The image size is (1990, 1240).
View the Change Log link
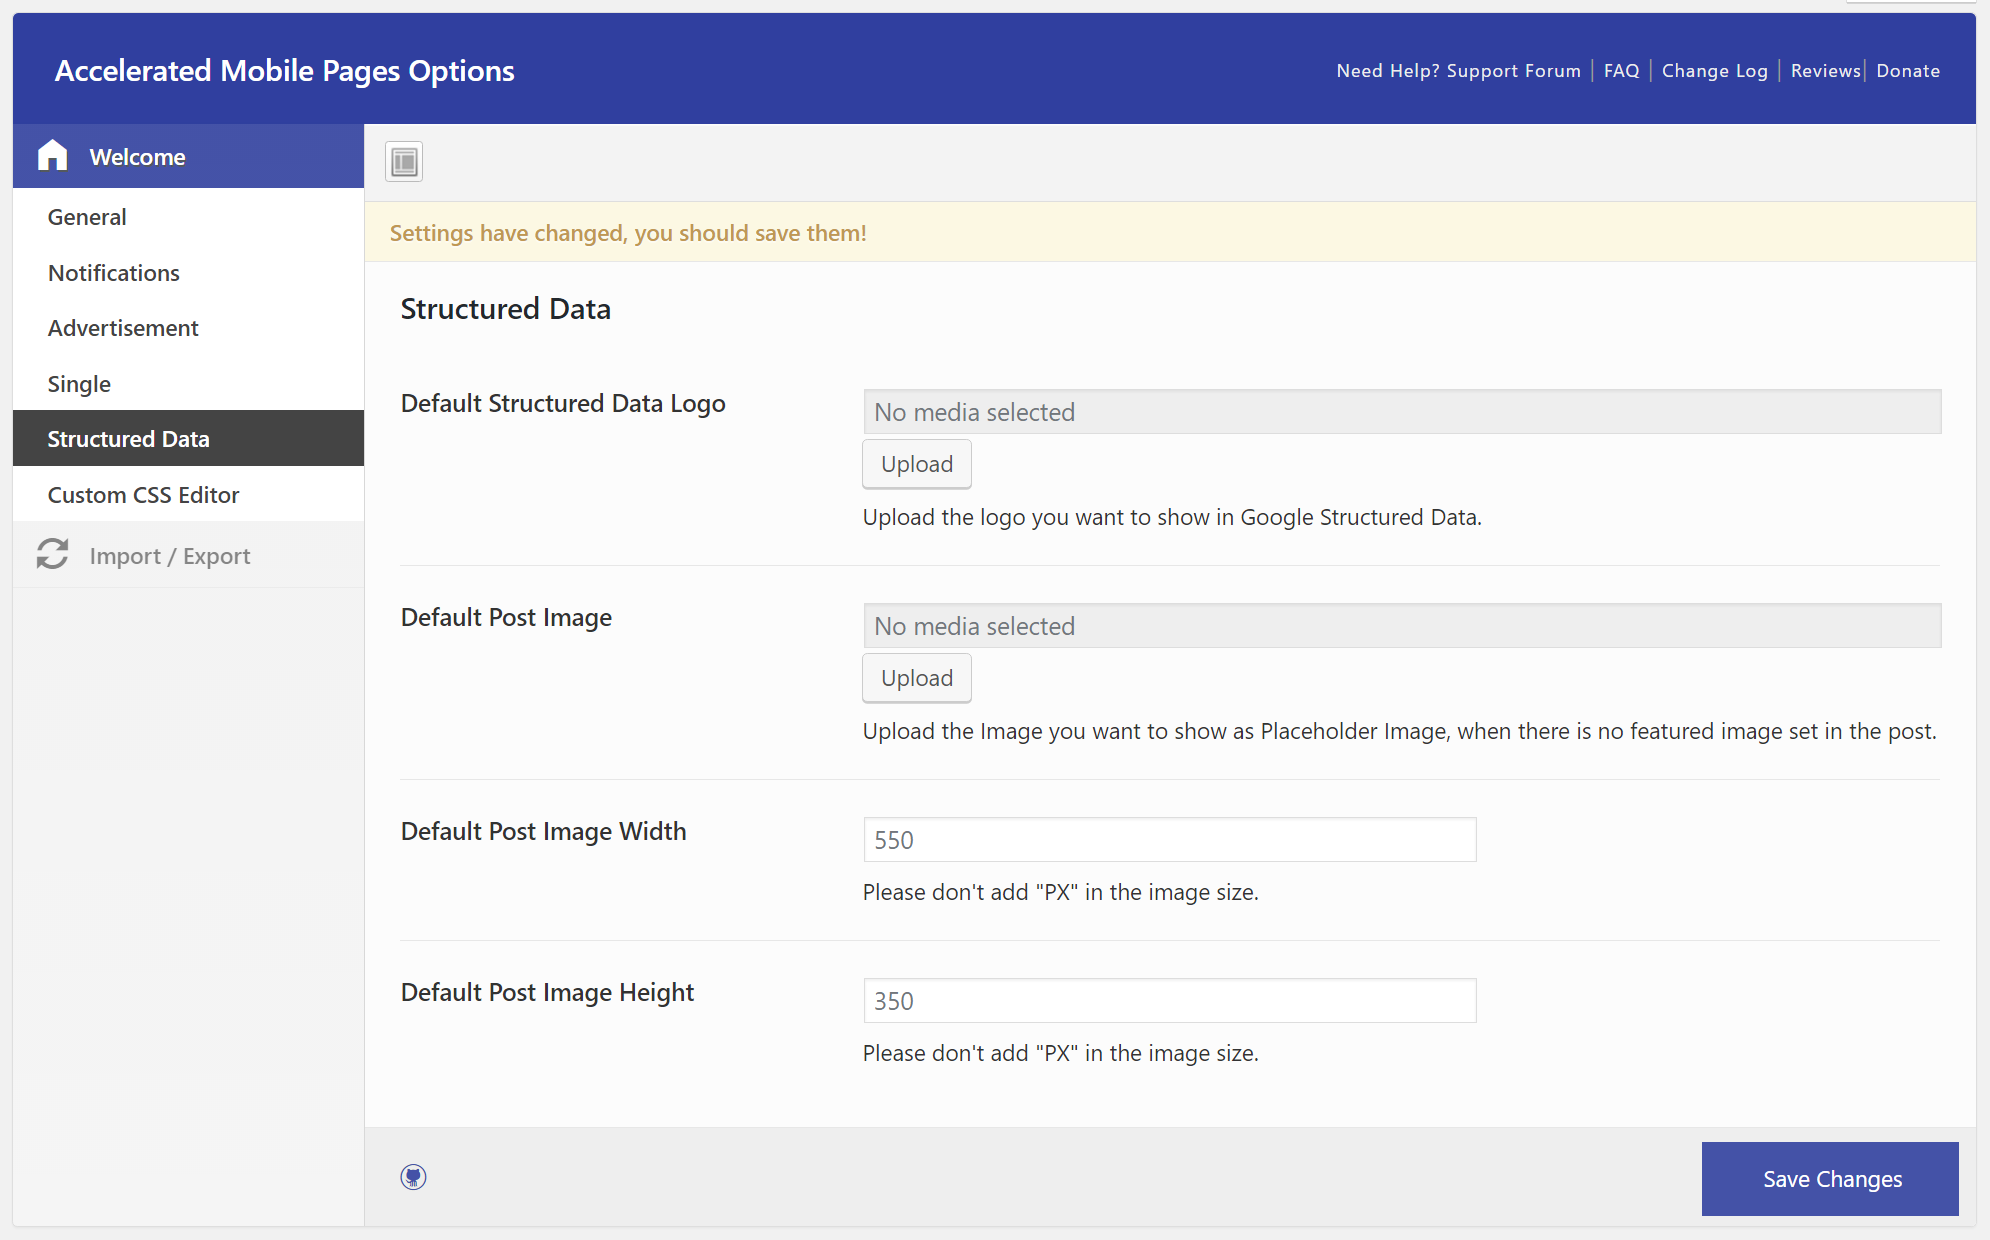[1714, 71]
